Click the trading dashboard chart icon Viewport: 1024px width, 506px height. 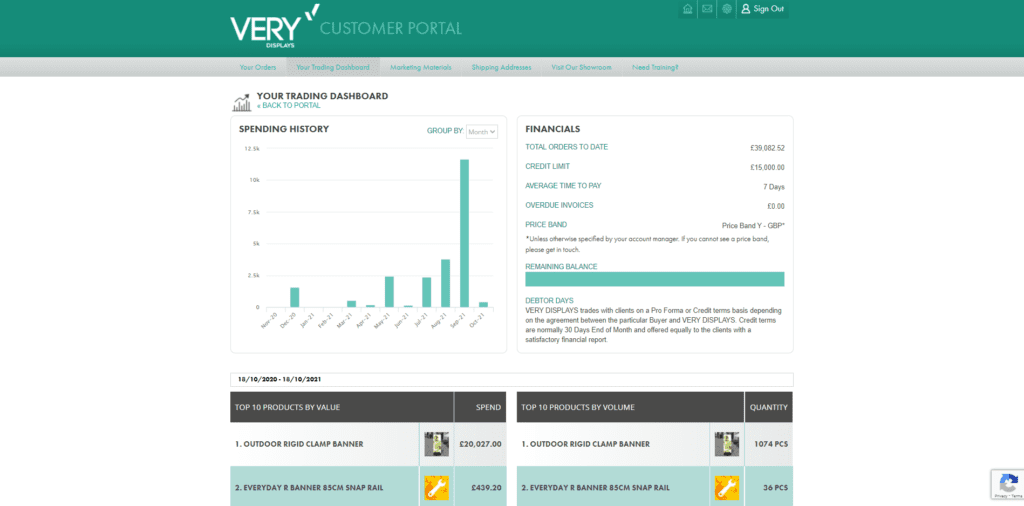242,102
